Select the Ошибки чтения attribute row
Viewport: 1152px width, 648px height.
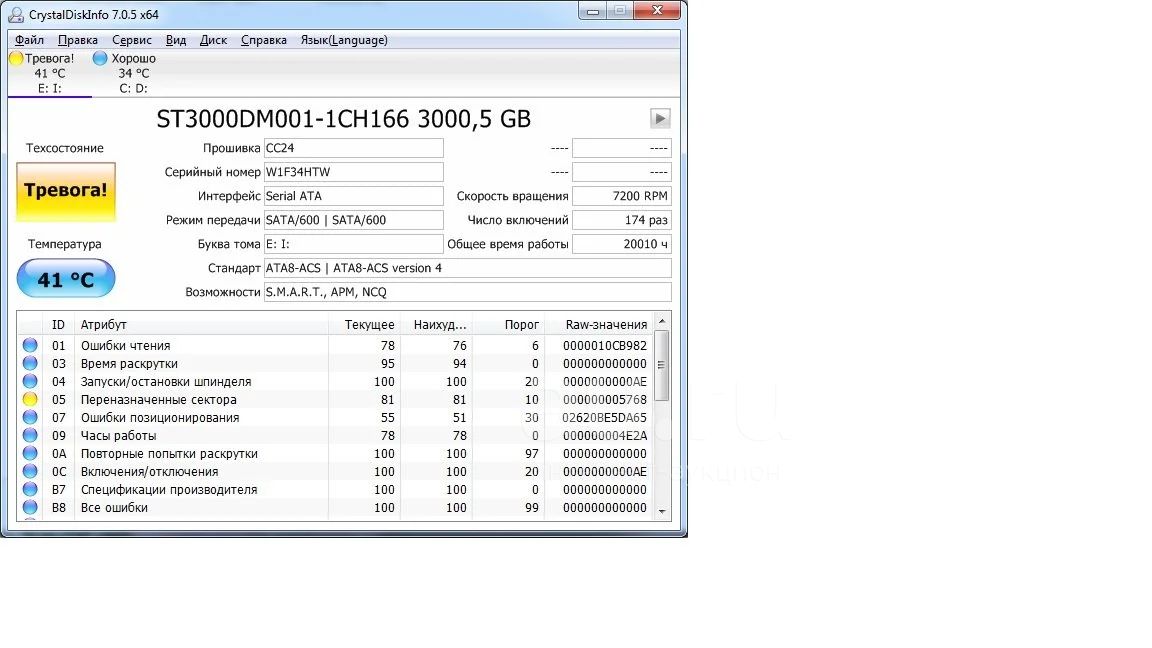[334, 345]
